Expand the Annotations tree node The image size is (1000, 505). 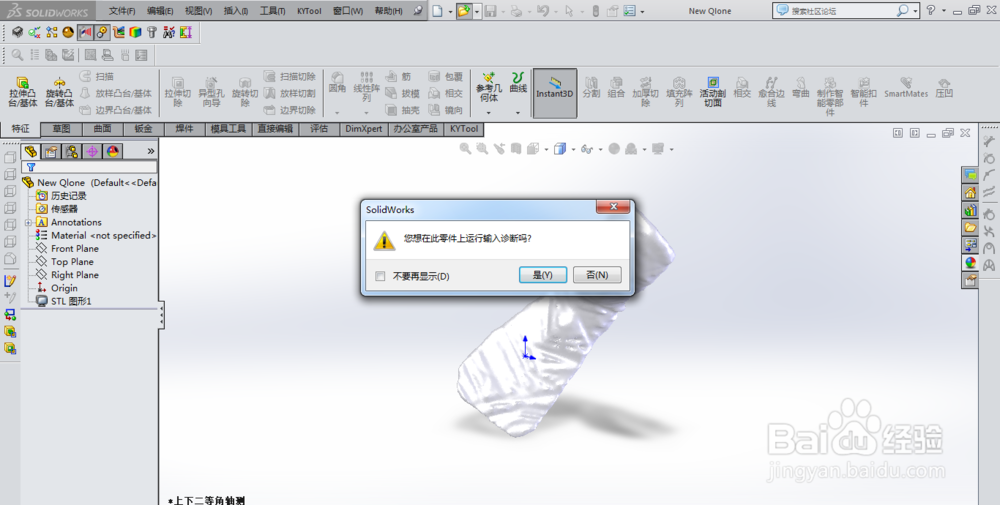pos(28,223)
